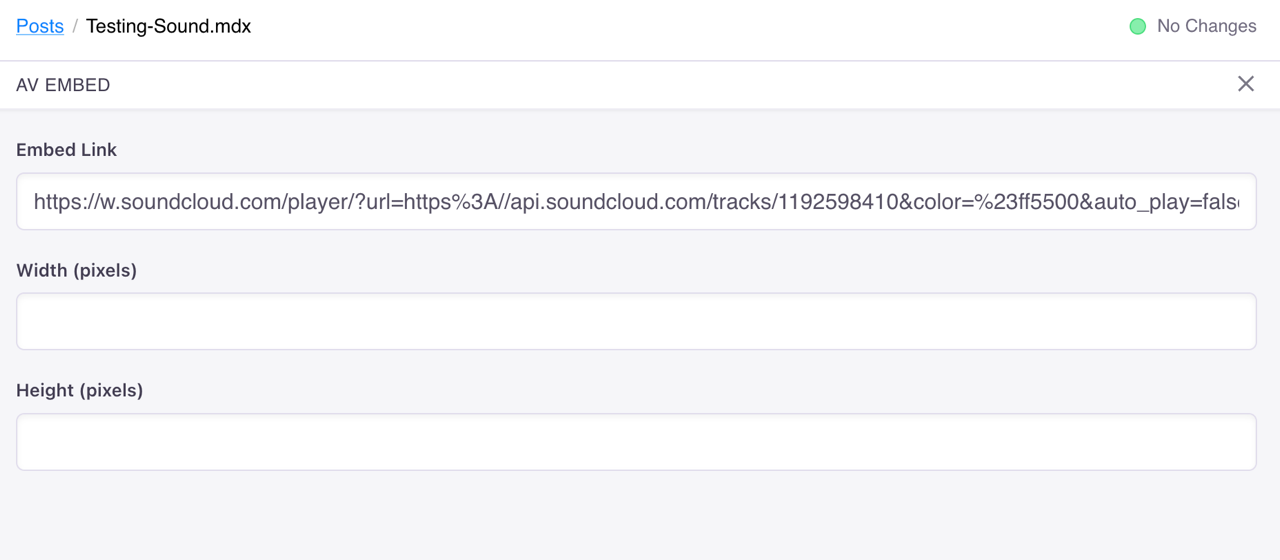This screenshot has width=1280, height=560.
Task: Click empty panel area below Height field
Action: pyautogui.click(x=636, y=516)
